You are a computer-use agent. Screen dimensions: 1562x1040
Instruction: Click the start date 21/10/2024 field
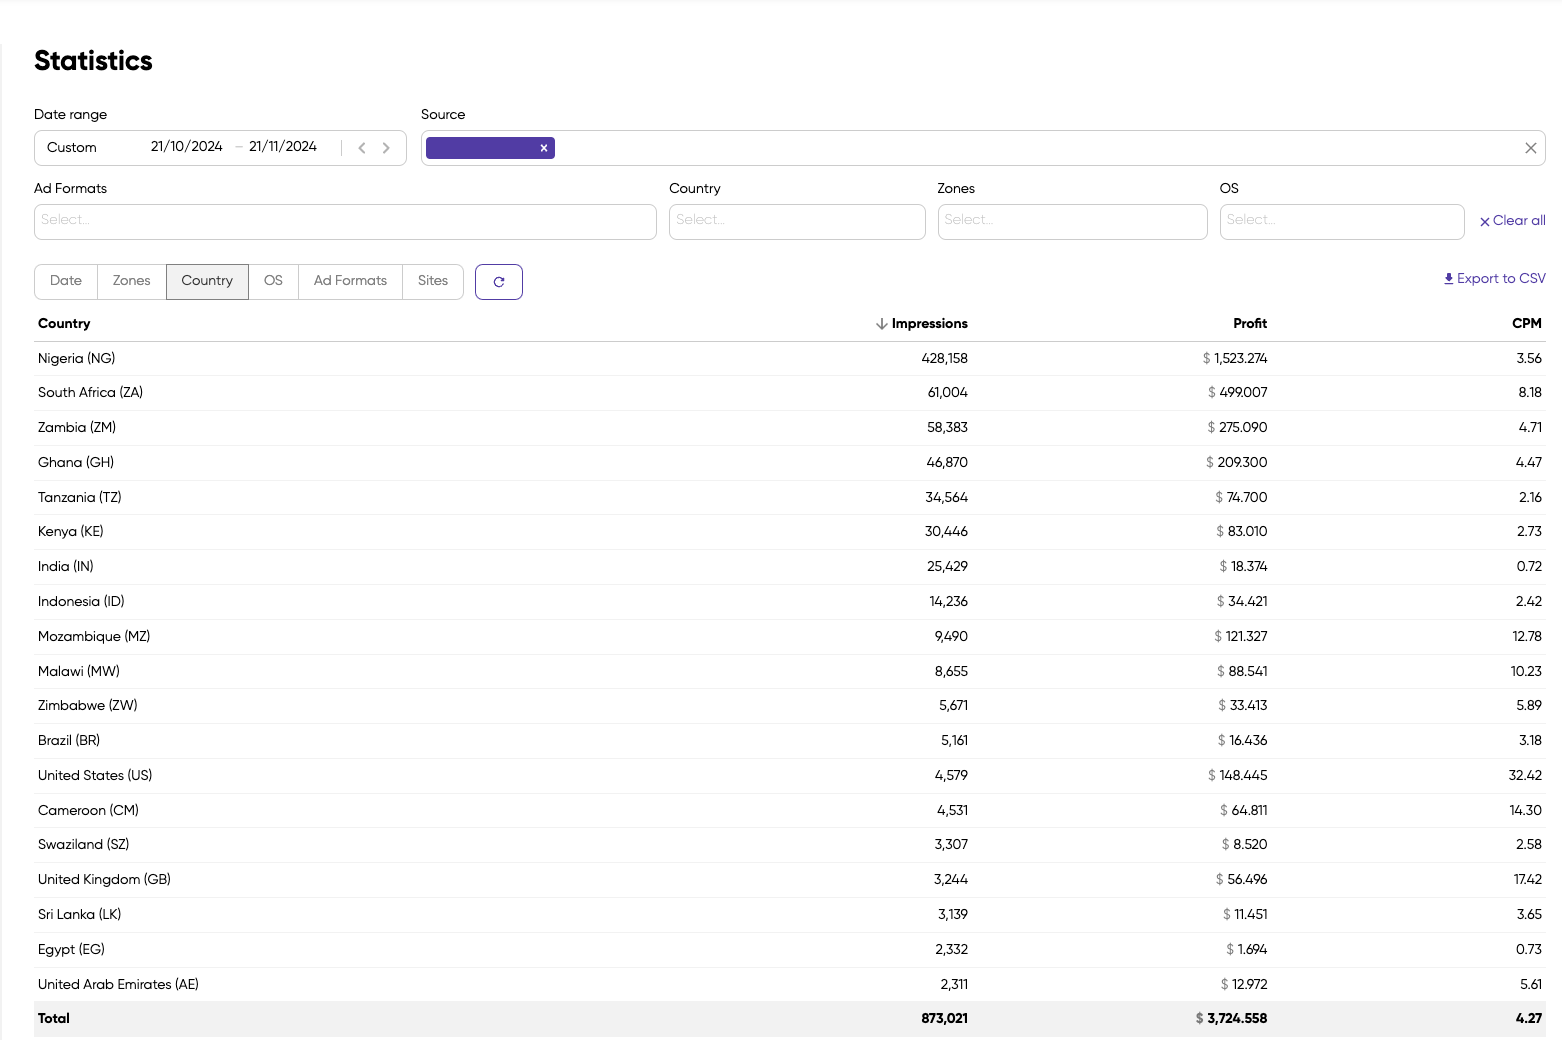187,147
